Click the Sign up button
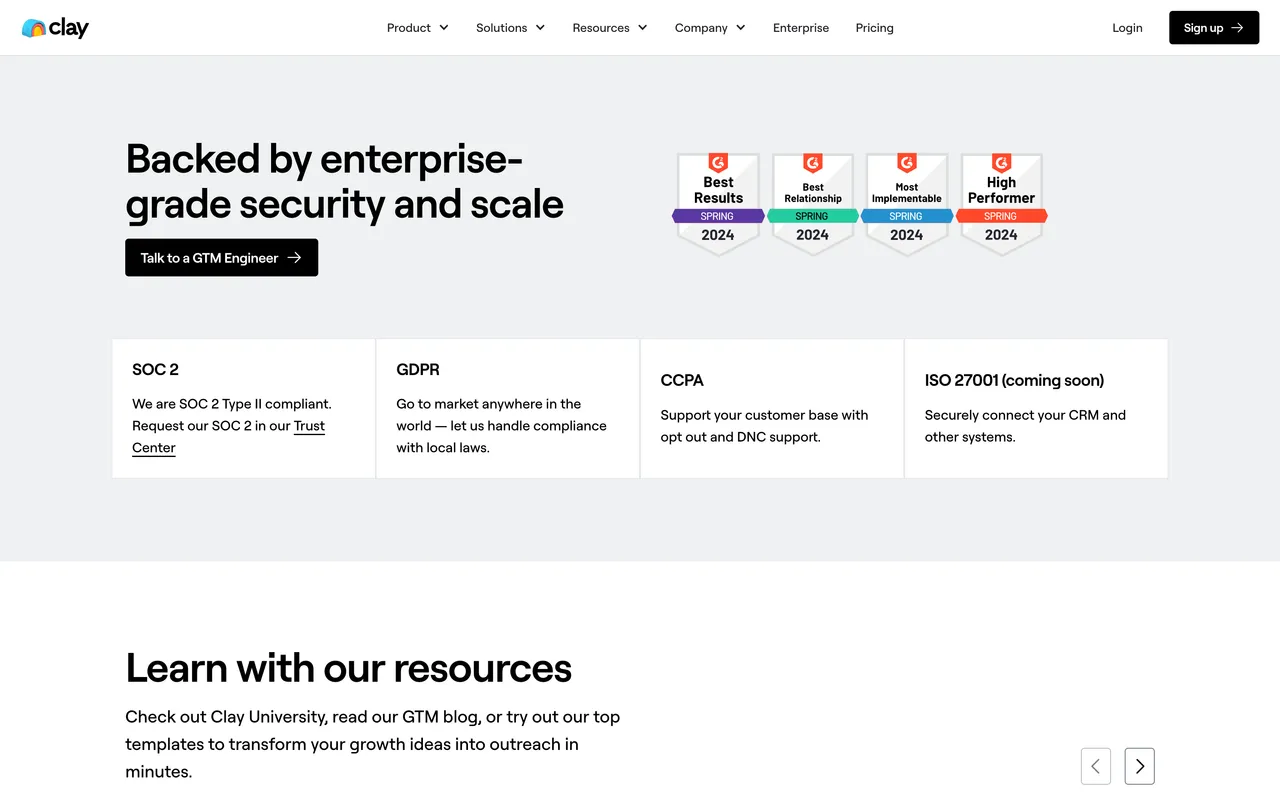 tap(1213, 28)
